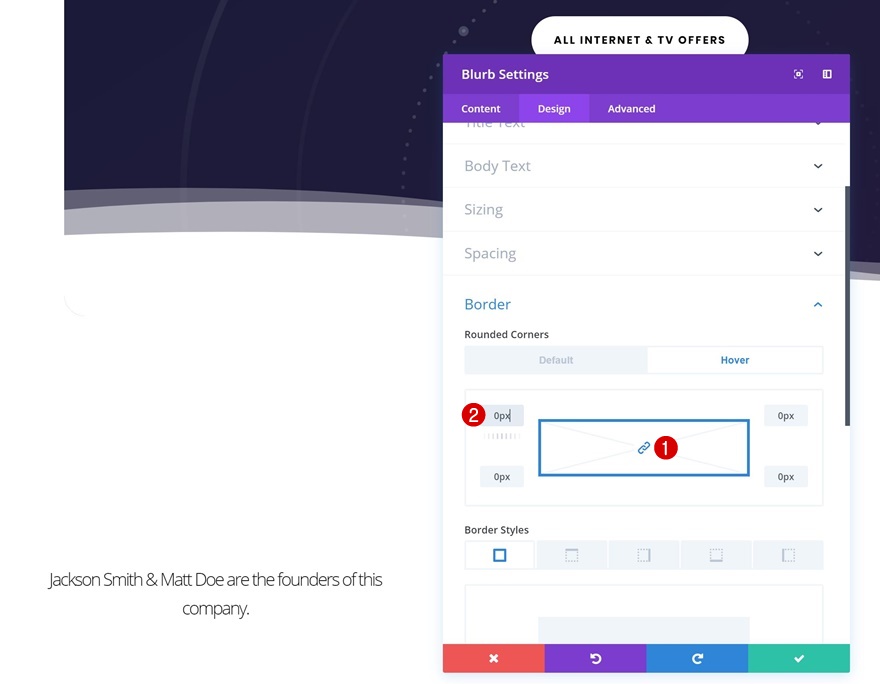This screenshot has width=880, height=684.
Task: Click the Body Text section title
Action: point(497,166)
